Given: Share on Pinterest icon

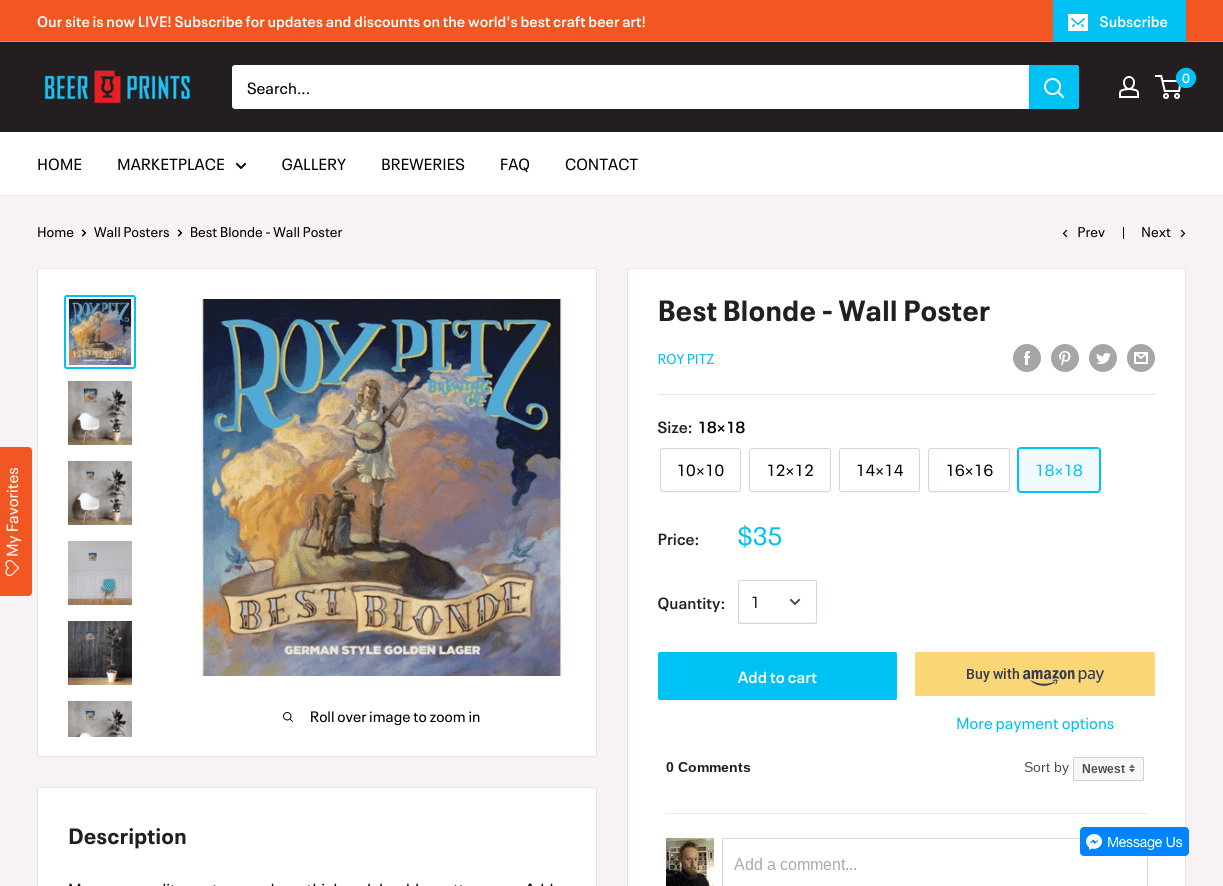Looking at the screenshot, I should [1065, 358].
